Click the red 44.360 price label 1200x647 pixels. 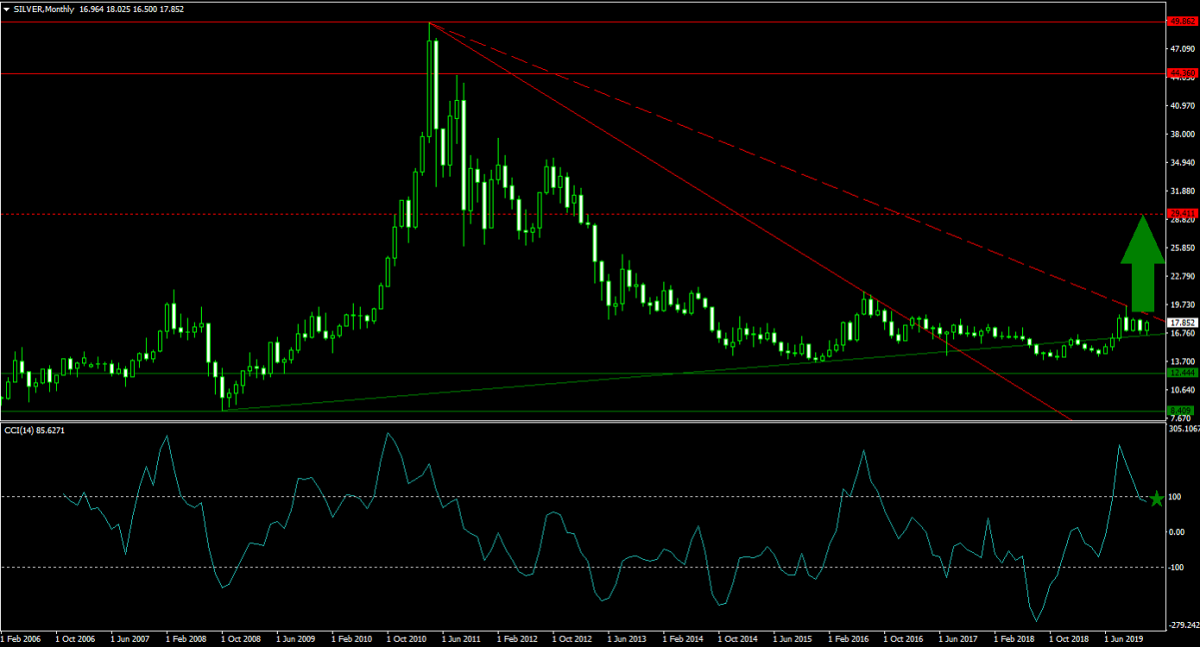click(1183, 73)
